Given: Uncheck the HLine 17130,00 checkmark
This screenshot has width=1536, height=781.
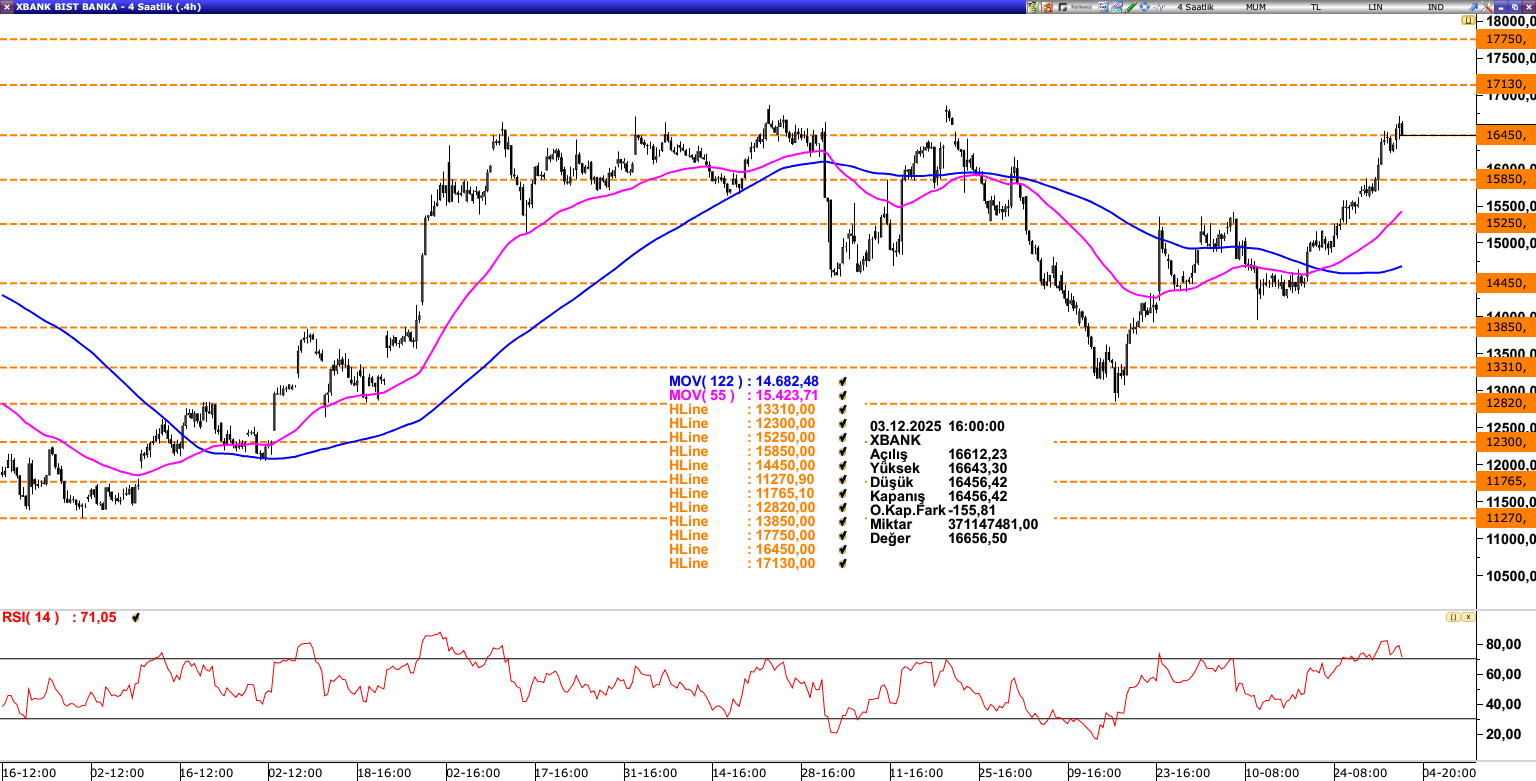Looking at the screenshot, I should [843, 563].
